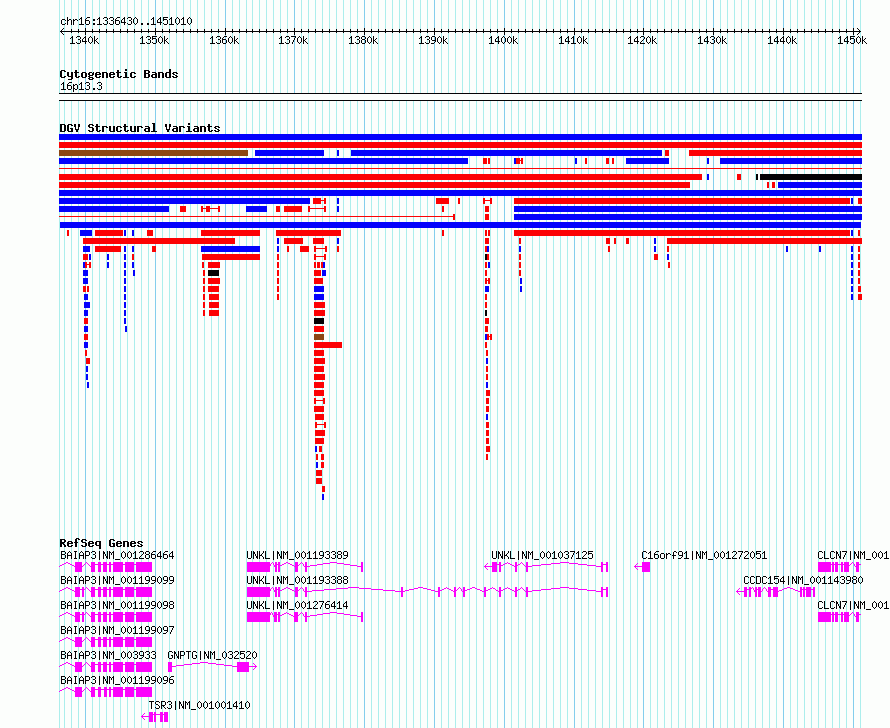Click the TSR3|NM_001001410 gene label
Viewport: 890px width, 728px height.
coord(199,705)
